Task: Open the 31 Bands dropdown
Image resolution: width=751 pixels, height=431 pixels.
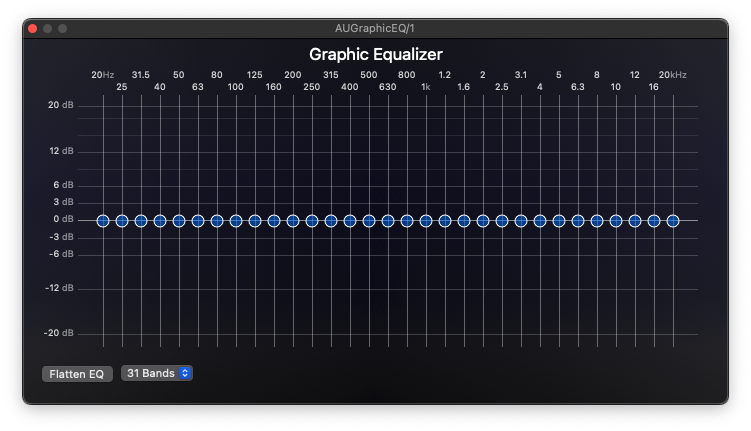Action: point(157,373)
